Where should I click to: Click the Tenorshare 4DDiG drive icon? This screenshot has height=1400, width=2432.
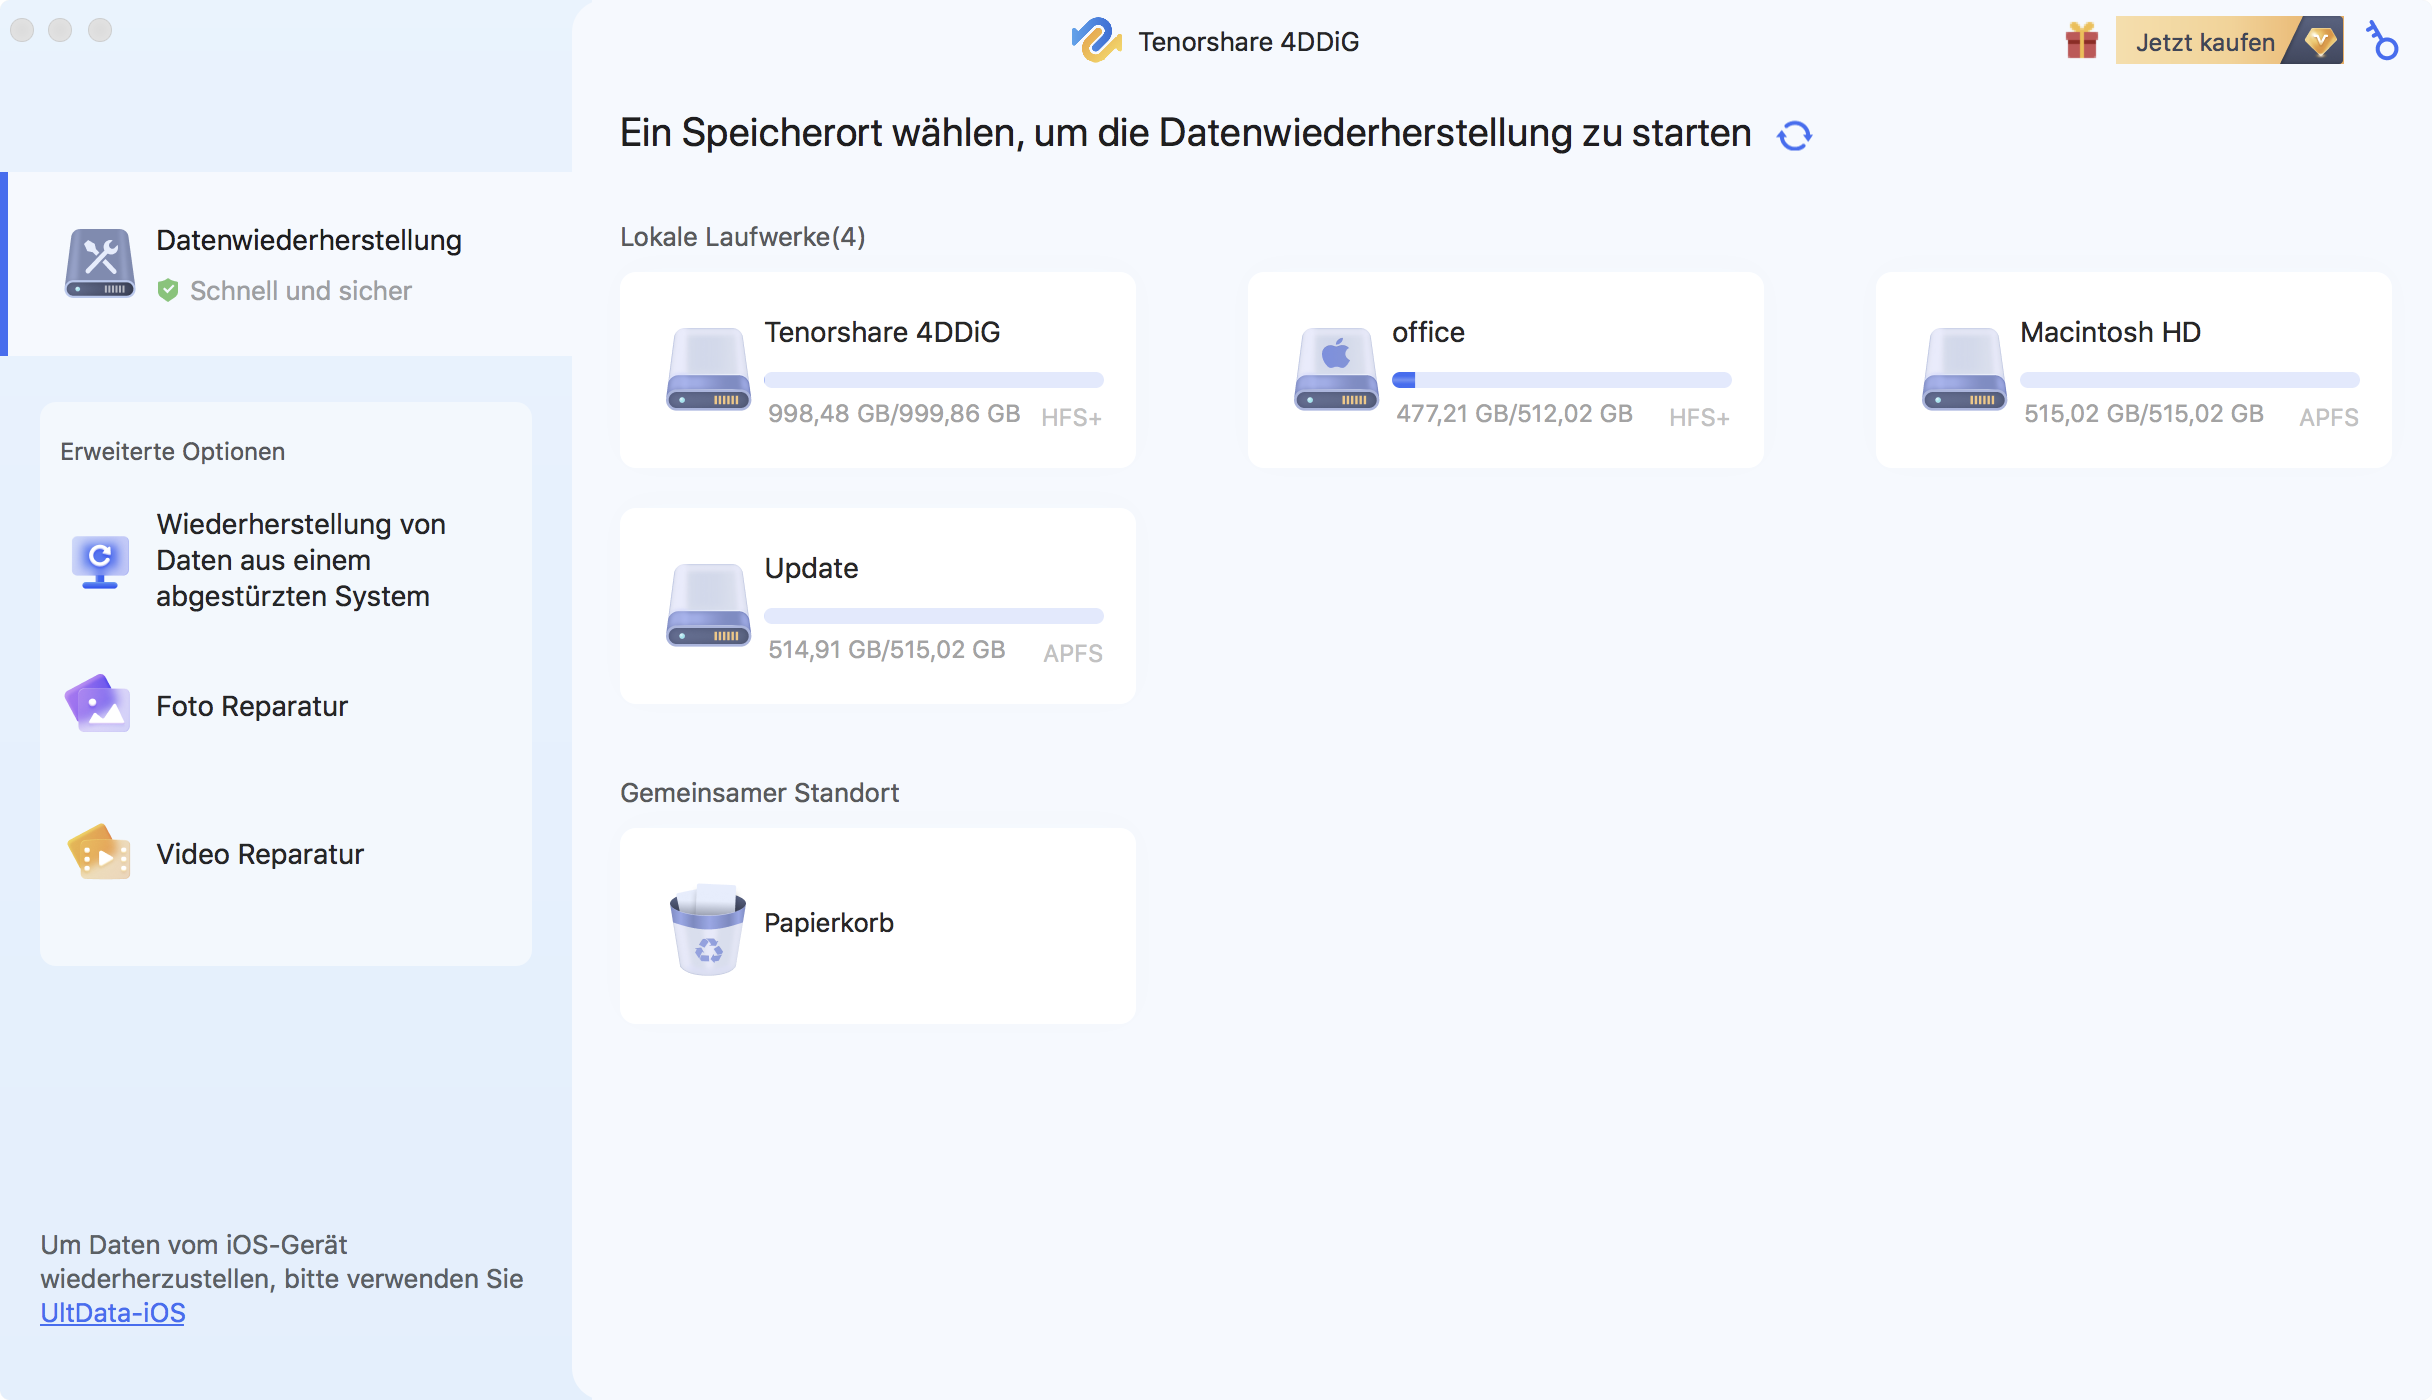pos(709,369)
